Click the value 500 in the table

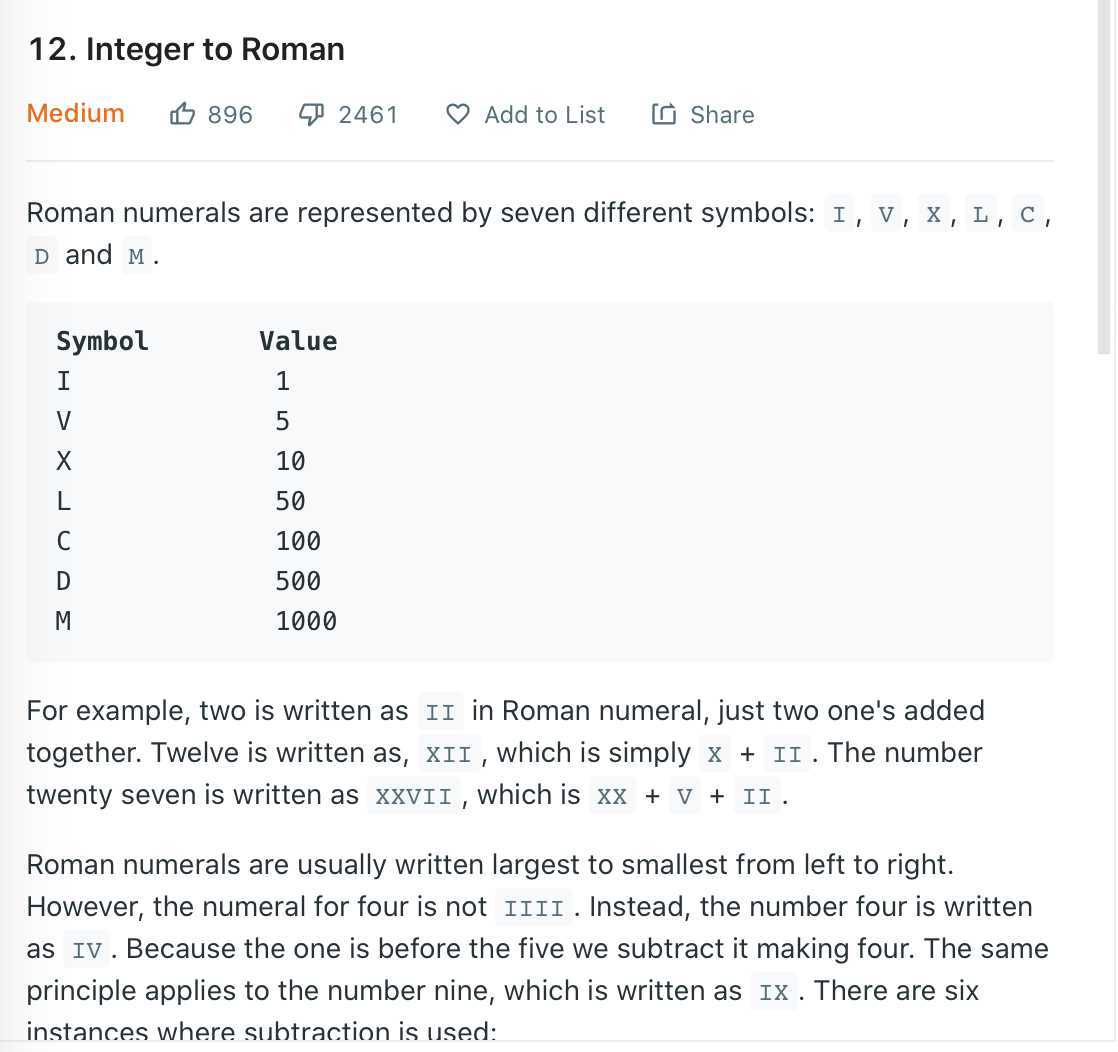[x=298, y=581]
